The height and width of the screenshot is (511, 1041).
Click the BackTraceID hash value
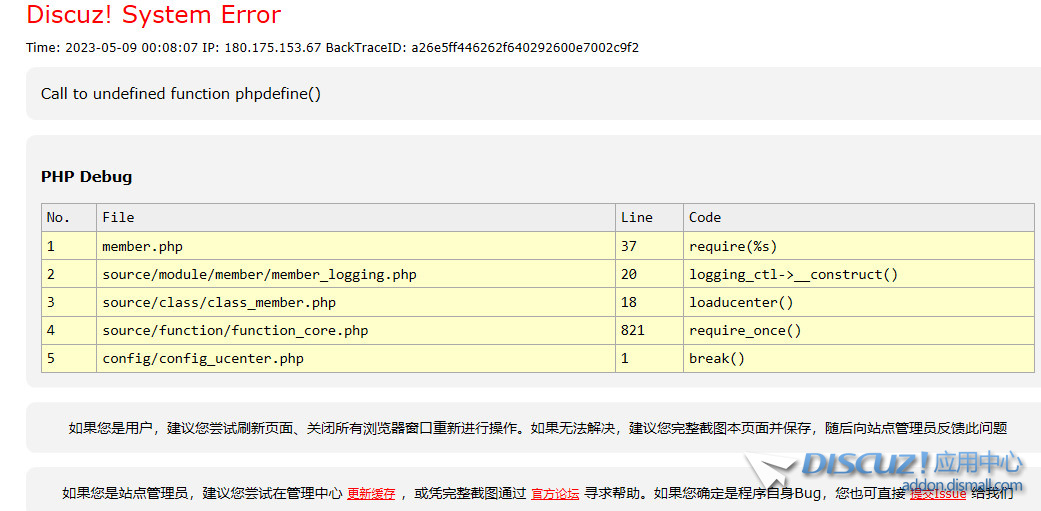point(525,47)
